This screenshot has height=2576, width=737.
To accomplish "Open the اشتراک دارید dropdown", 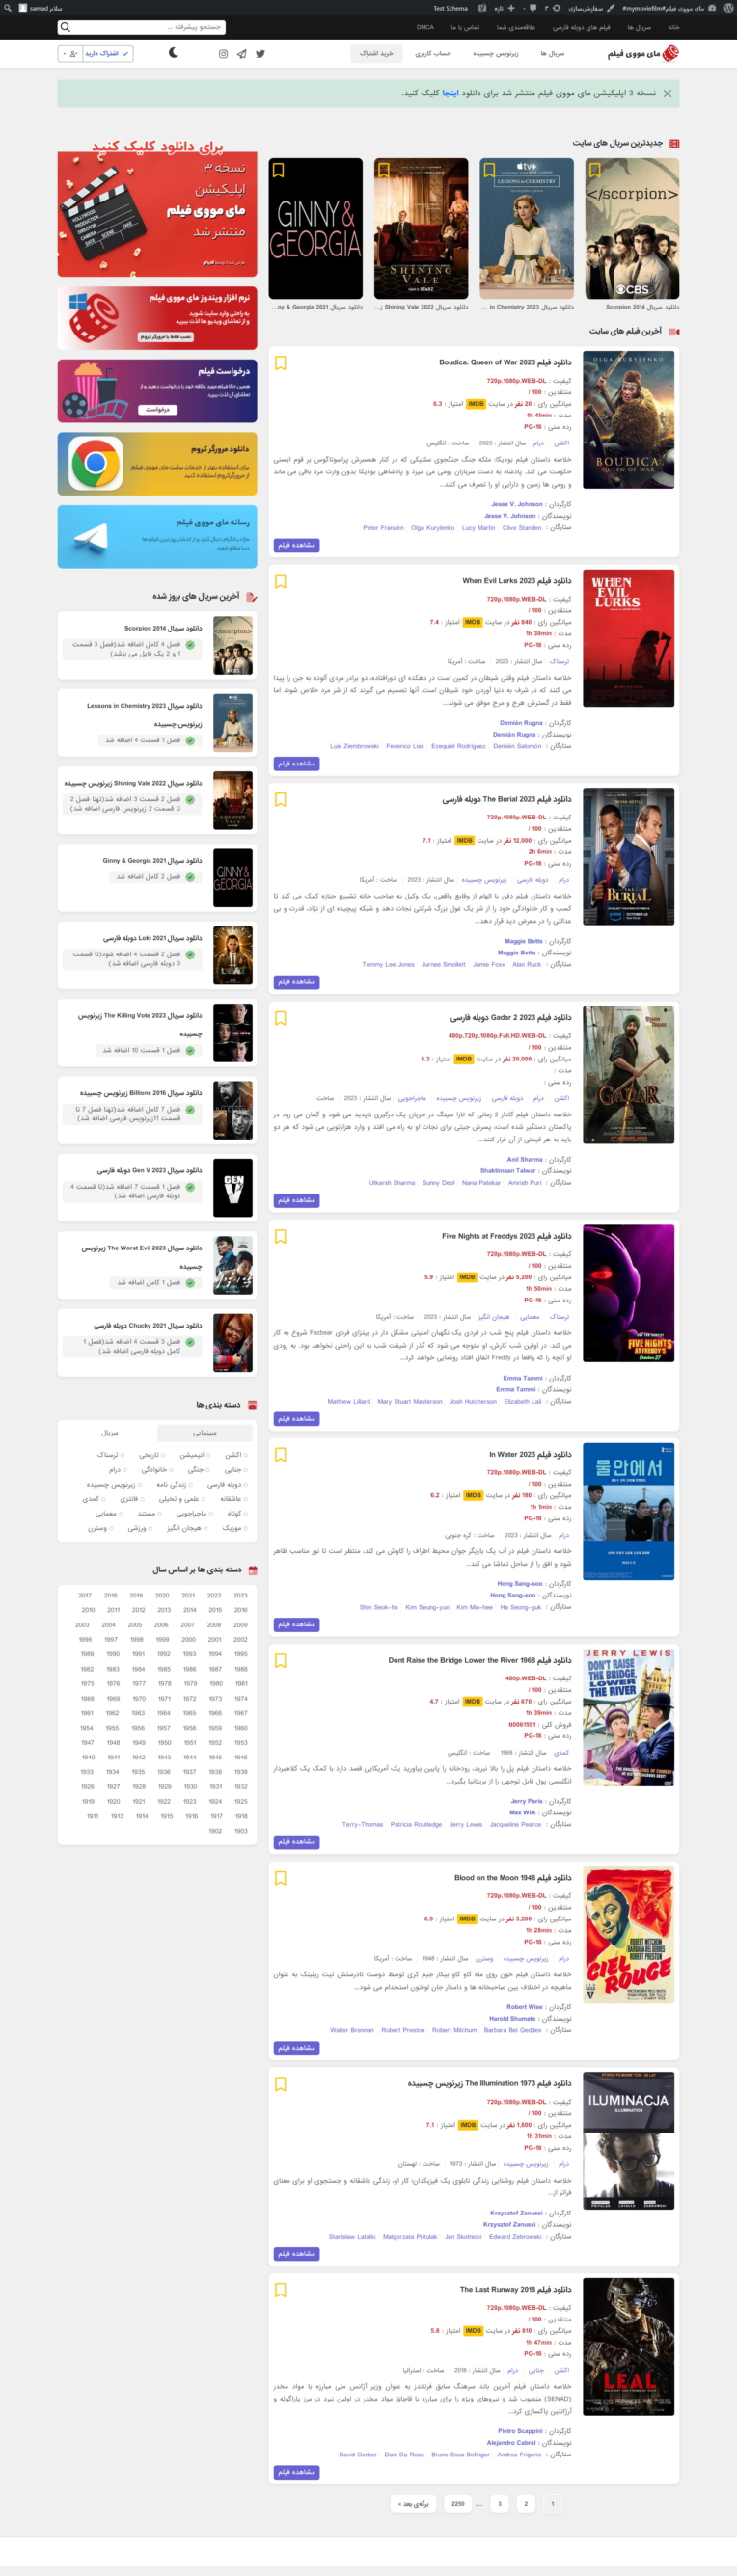I will (x=107, y=53).
